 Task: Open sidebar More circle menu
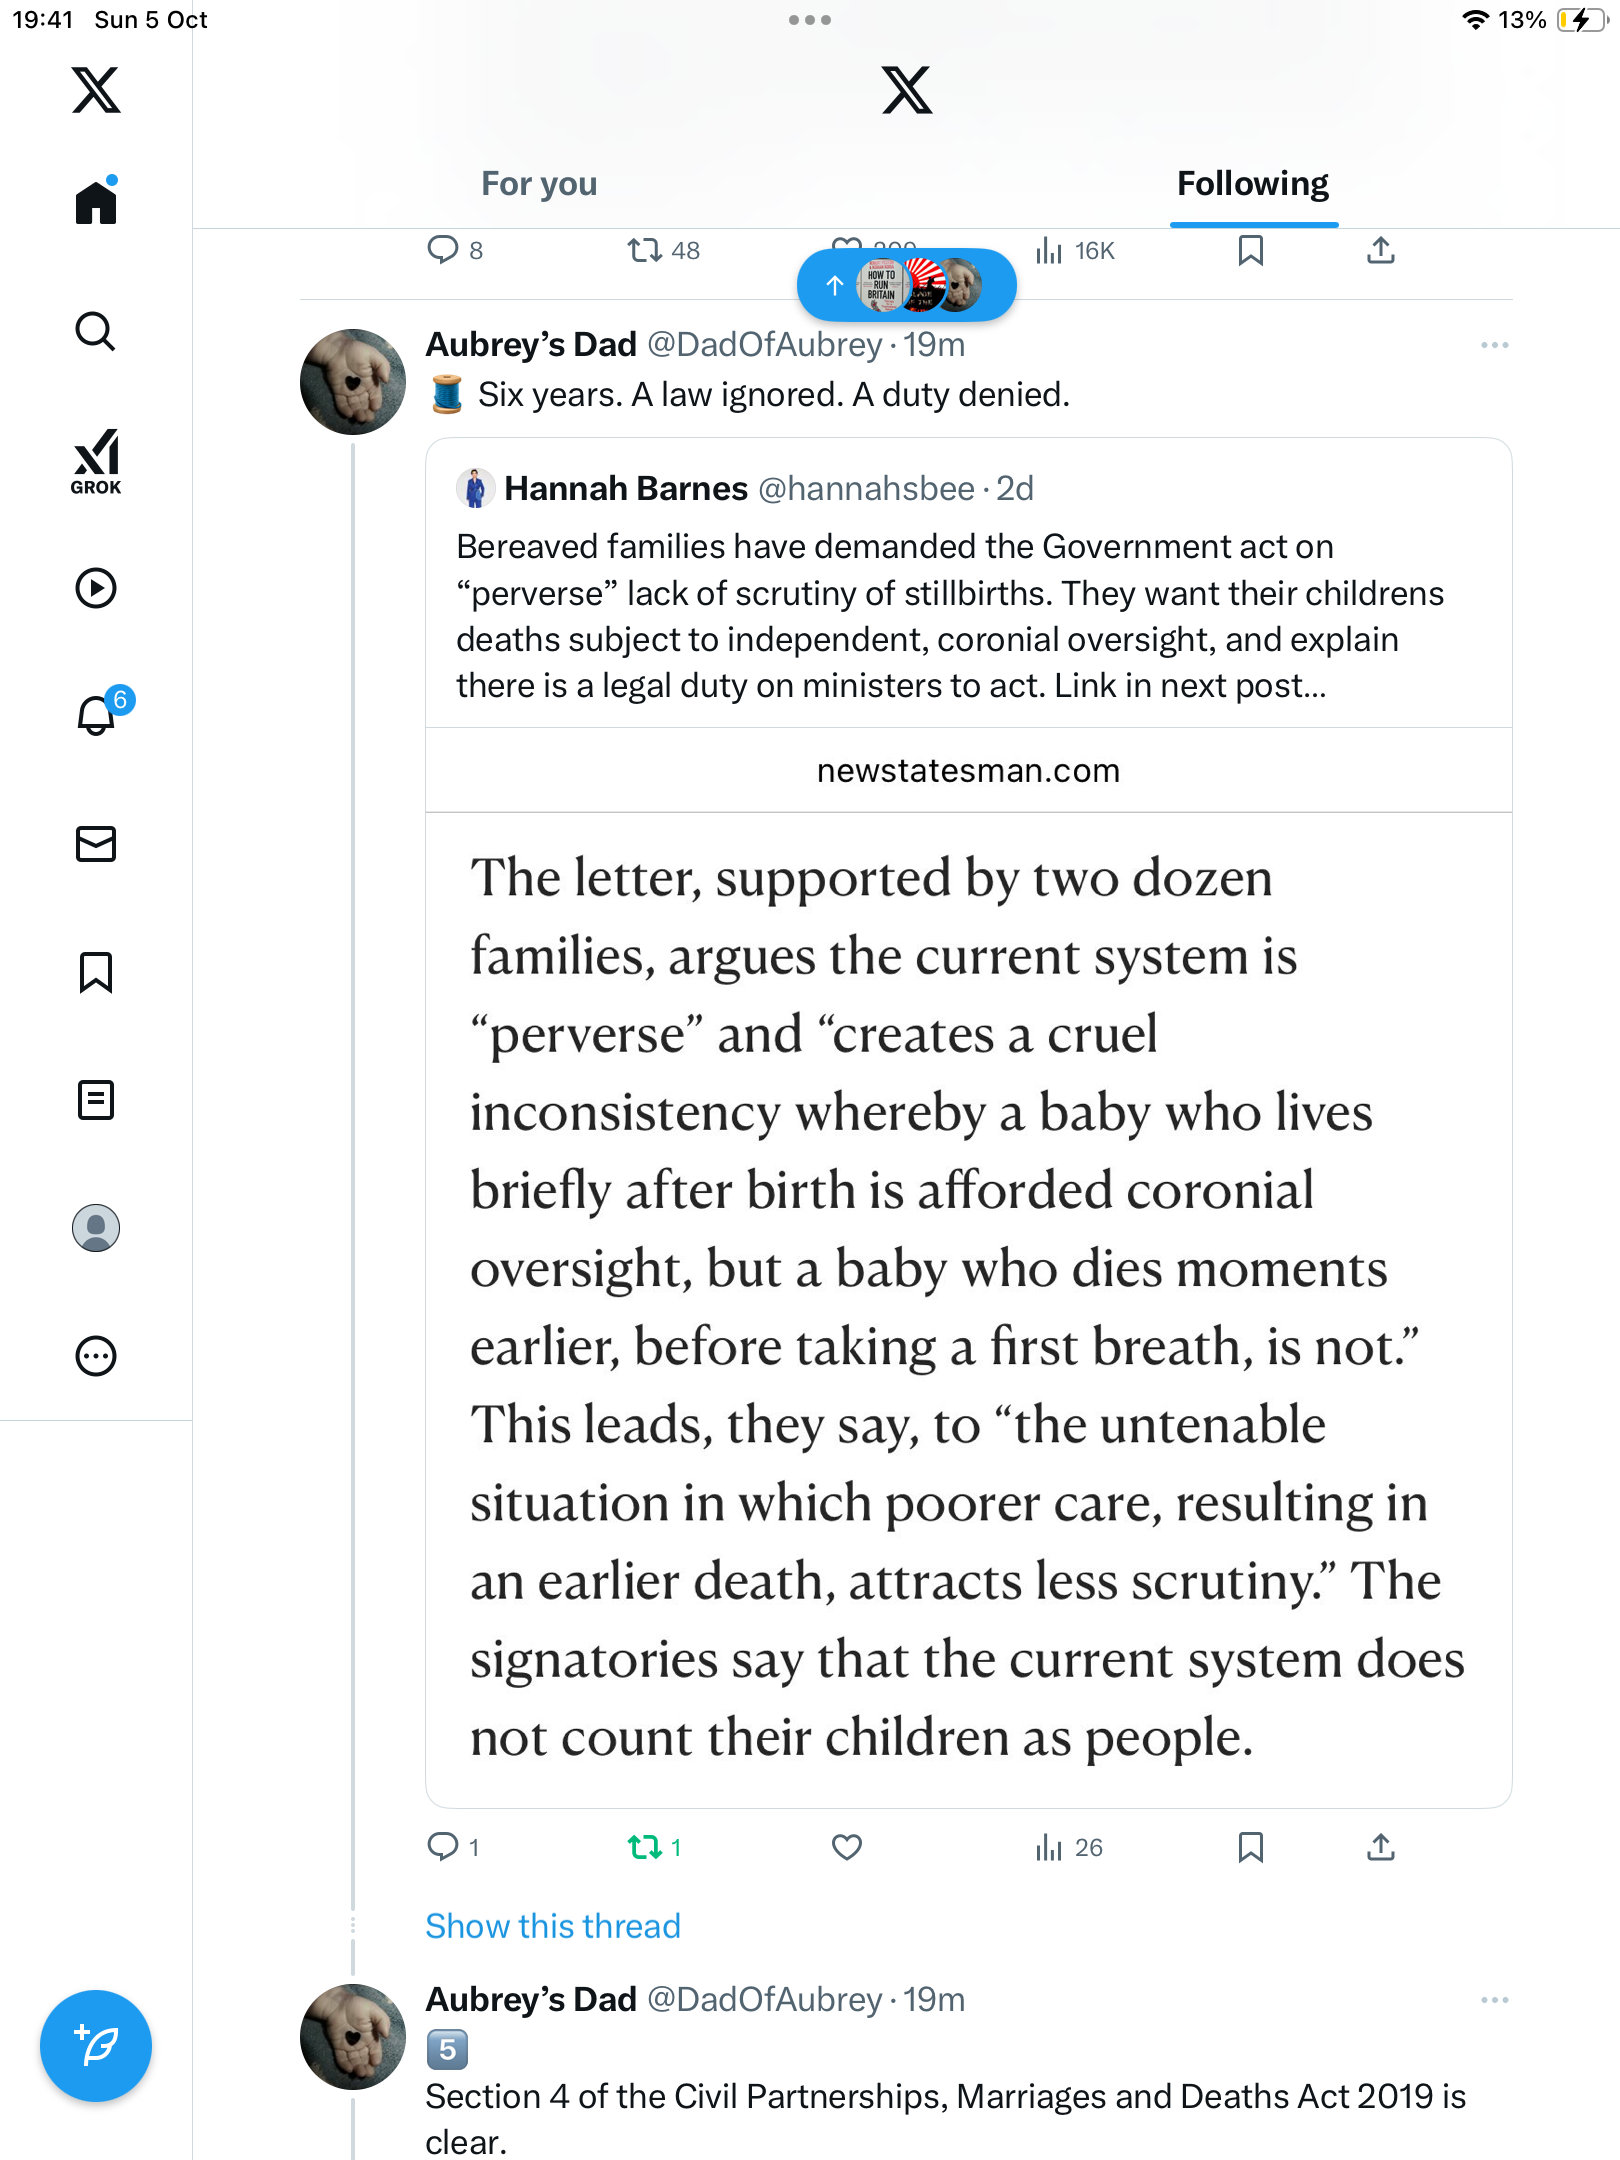(96, 1356)
